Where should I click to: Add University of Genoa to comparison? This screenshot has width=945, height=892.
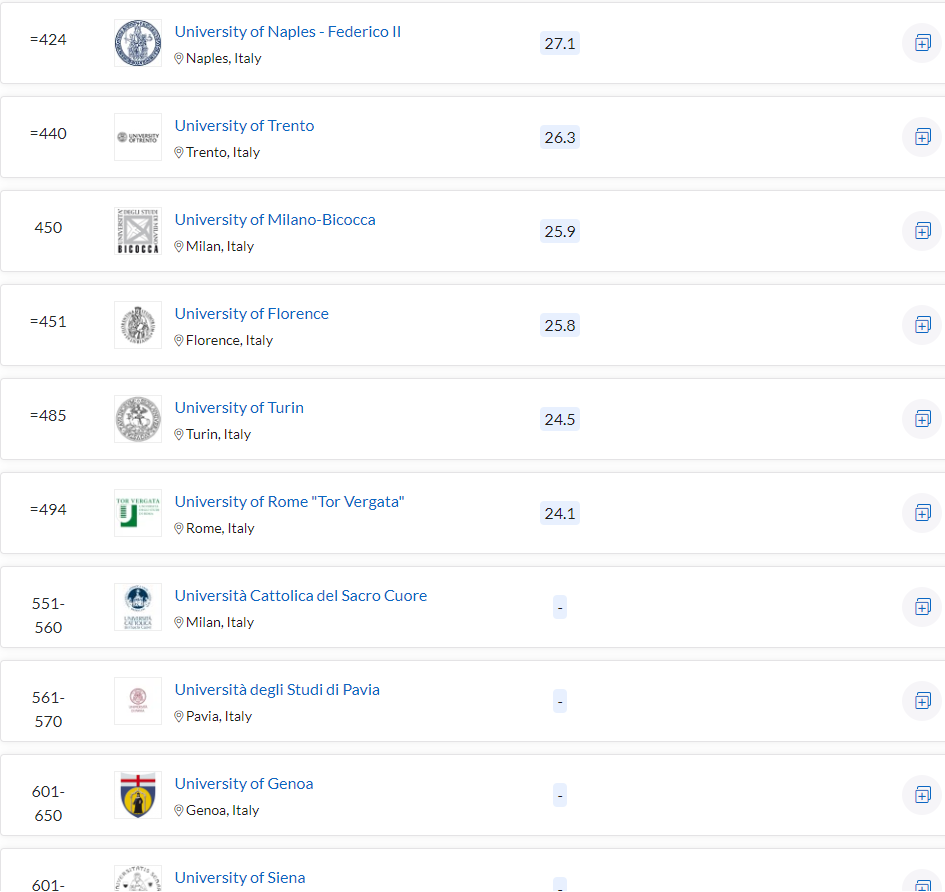click(x=922, y=795)
